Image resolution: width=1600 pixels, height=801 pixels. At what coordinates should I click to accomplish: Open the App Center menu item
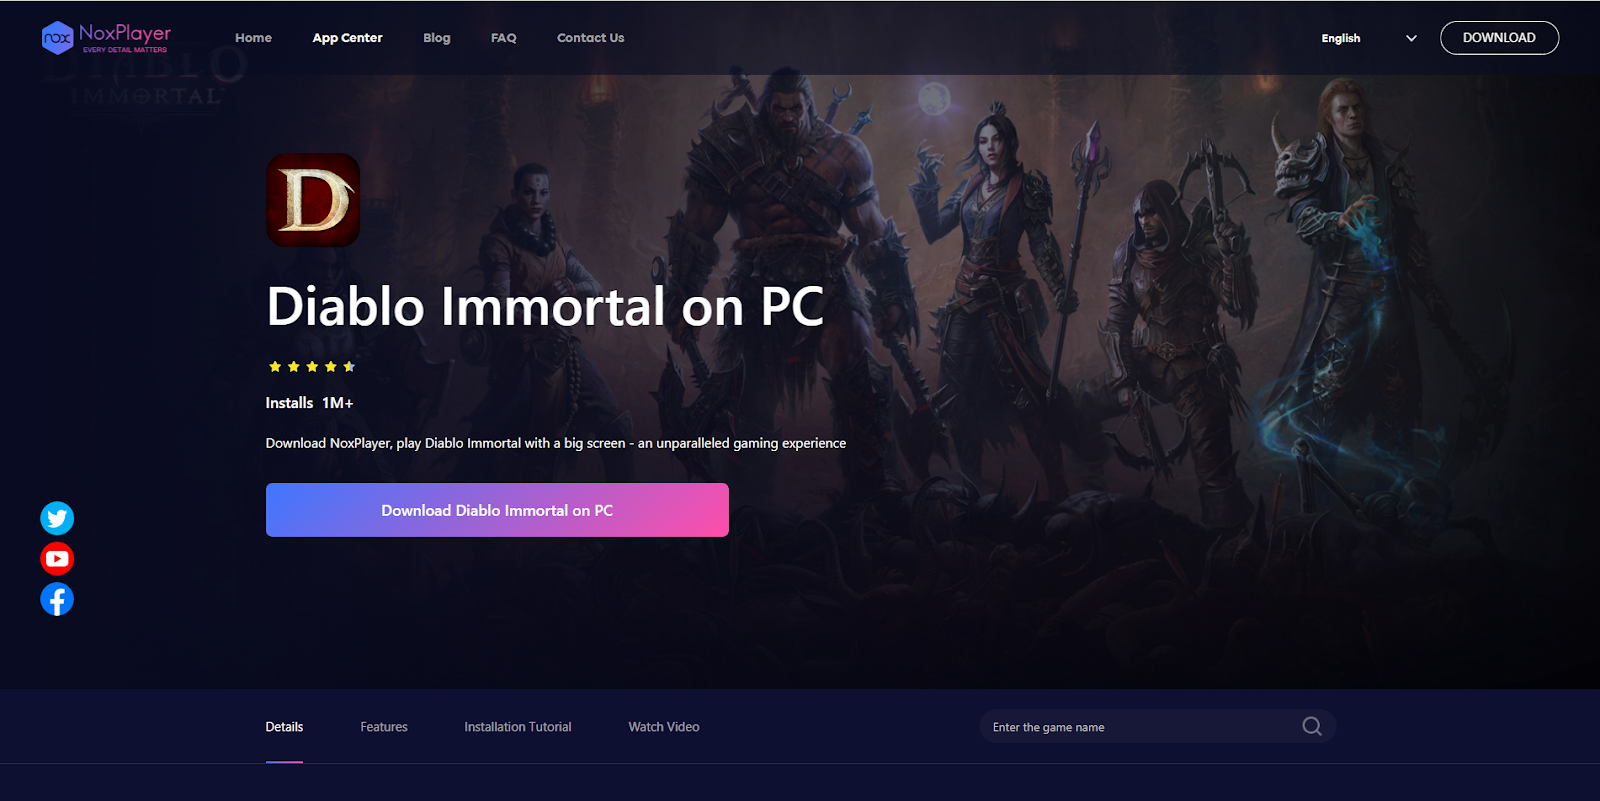tap(347, 38)
